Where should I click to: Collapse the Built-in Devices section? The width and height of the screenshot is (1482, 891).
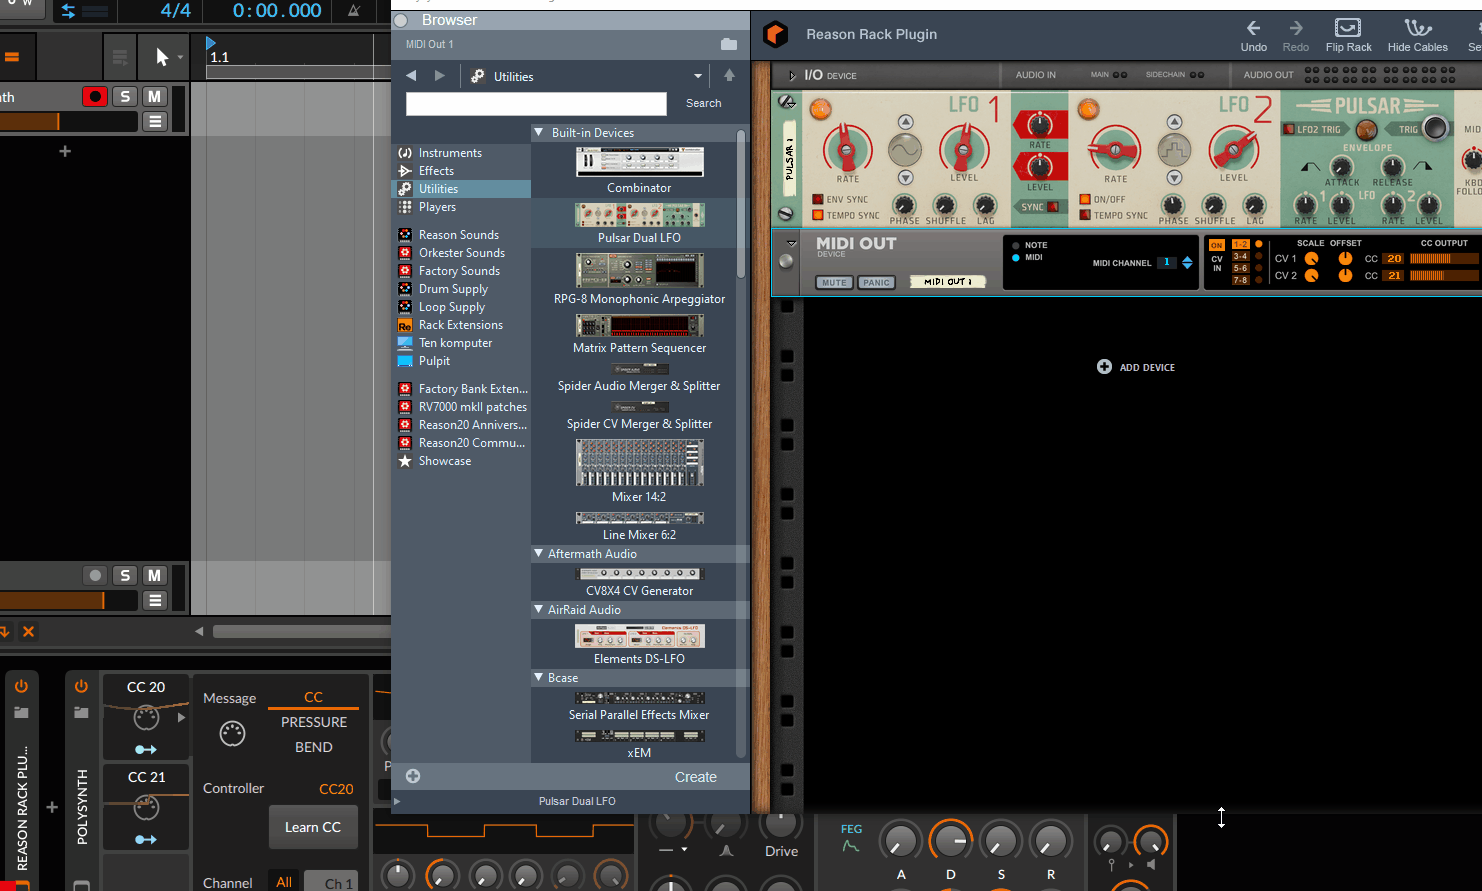point(539,132)
